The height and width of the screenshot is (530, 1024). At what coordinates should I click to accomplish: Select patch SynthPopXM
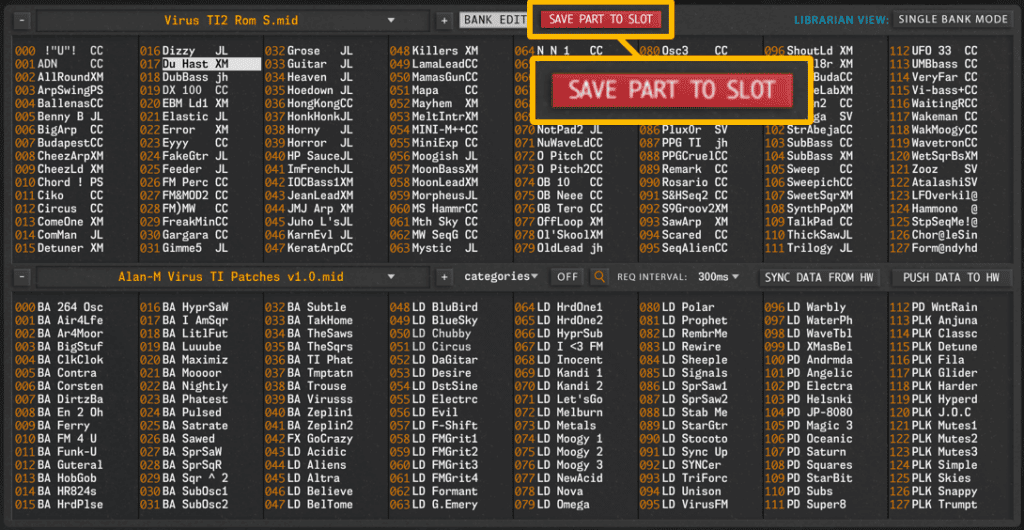(809, 209)
